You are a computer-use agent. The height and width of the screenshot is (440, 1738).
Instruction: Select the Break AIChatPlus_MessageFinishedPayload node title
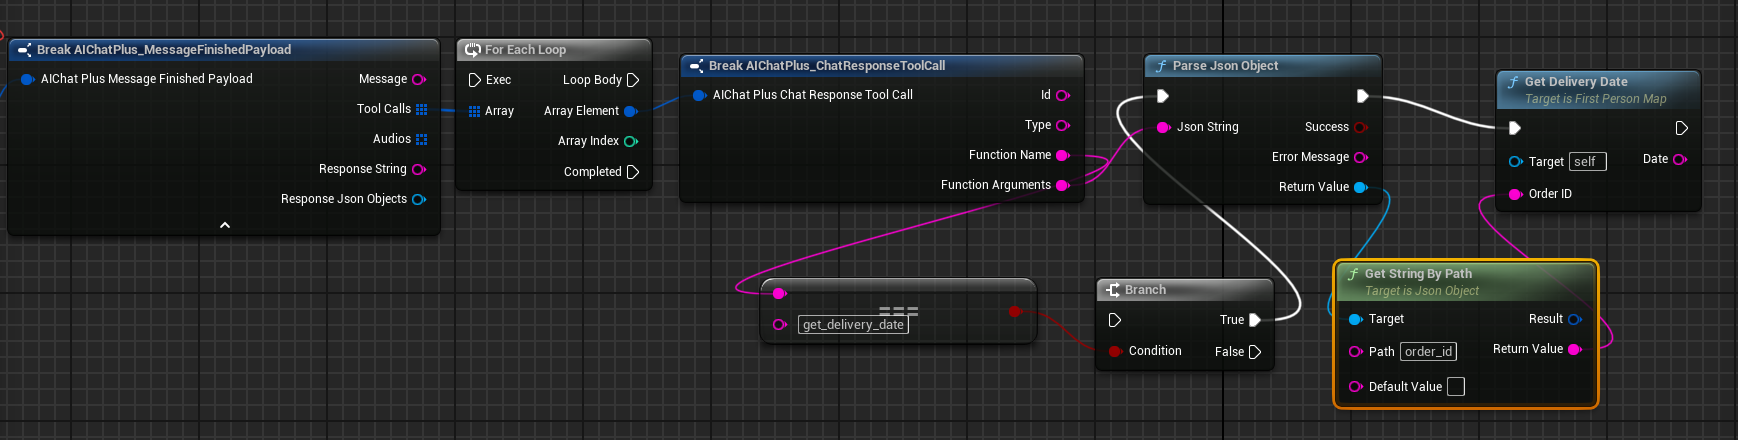point(164,49)
